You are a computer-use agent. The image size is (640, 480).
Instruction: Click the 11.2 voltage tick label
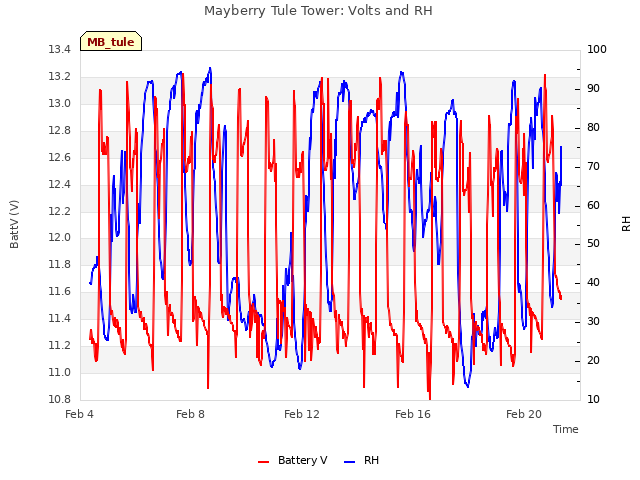pyautogui.click(x=60, y=345)
